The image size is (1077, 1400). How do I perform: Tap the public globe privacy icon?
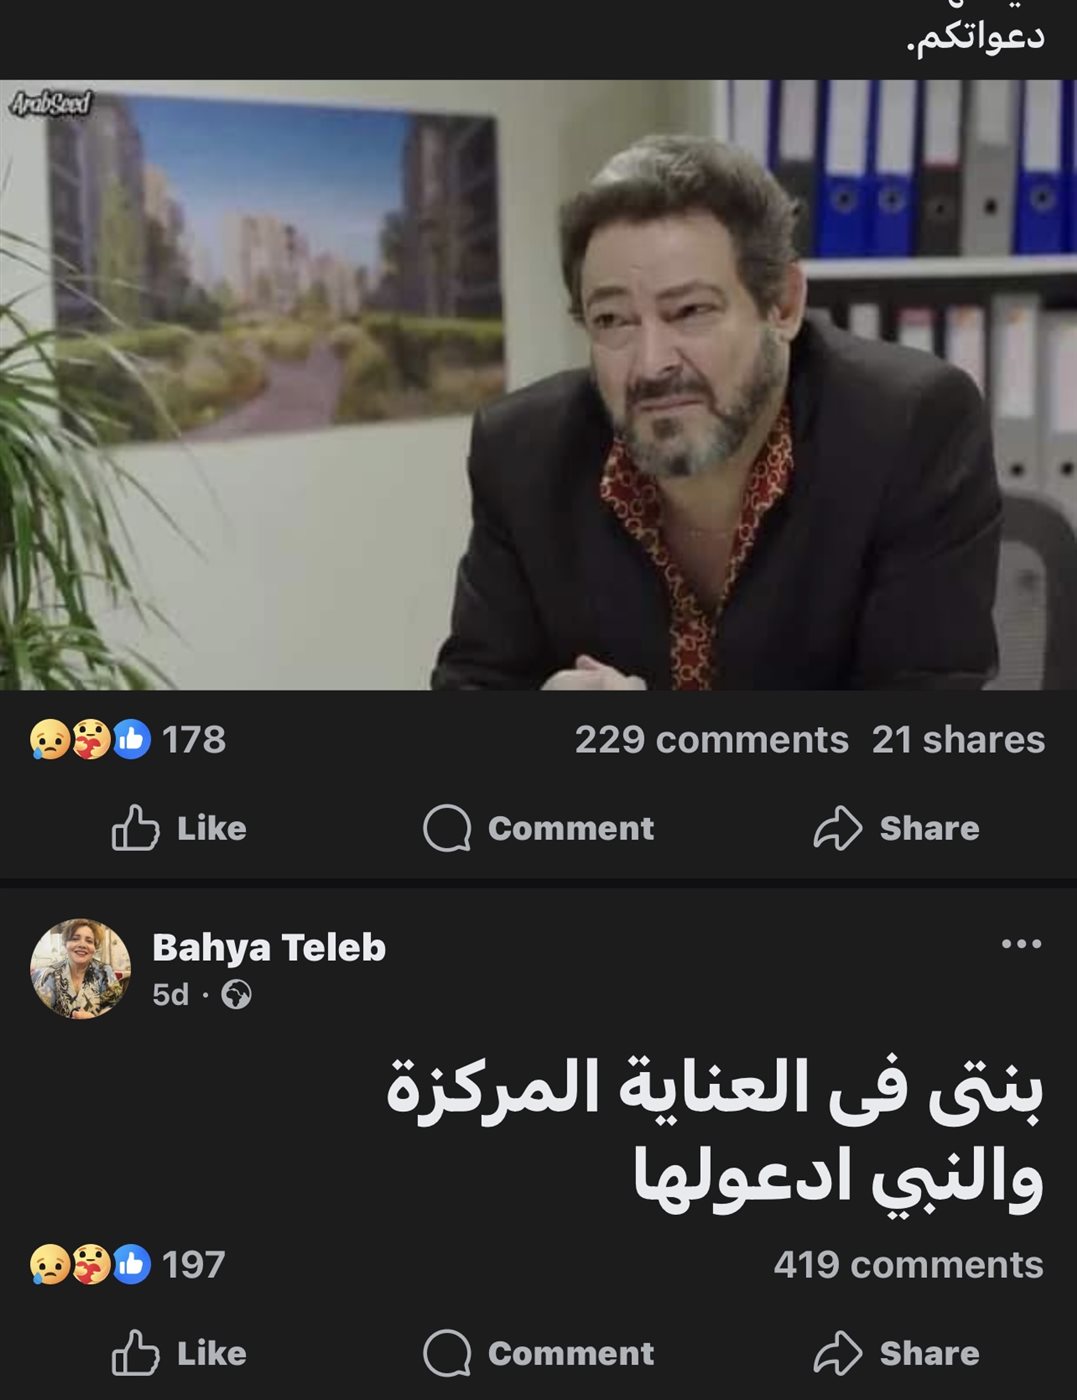236,995
